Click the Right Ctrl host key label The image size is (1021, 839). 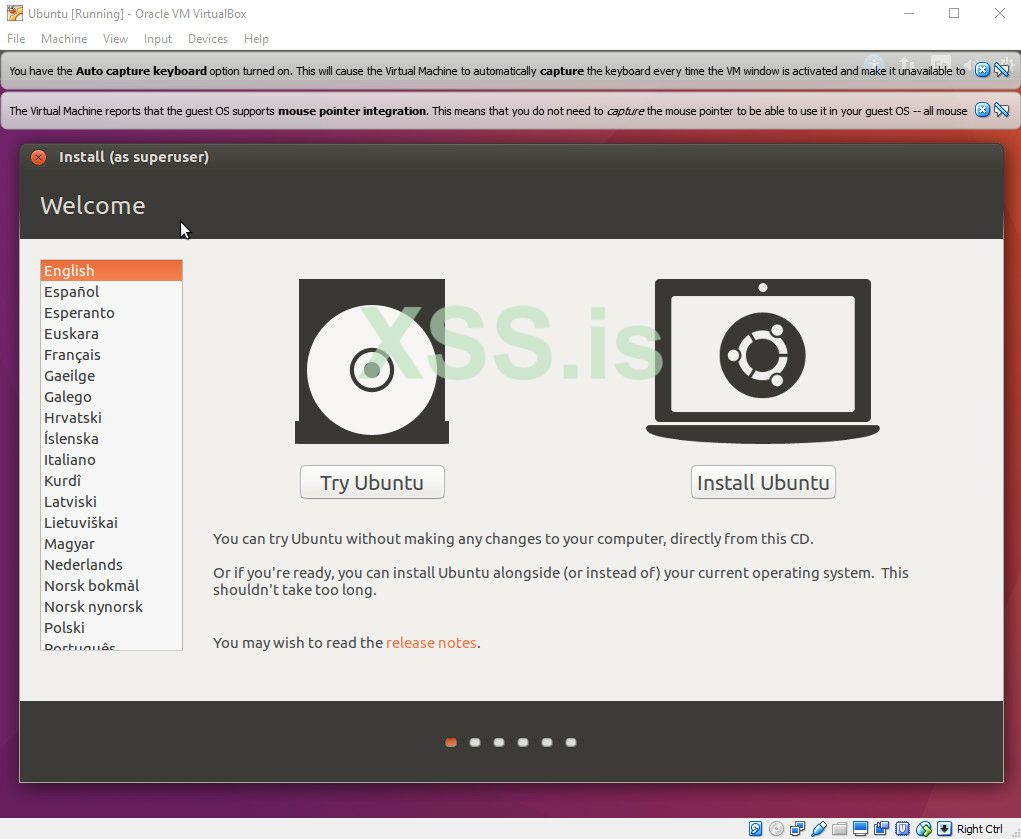click(979, 829)
